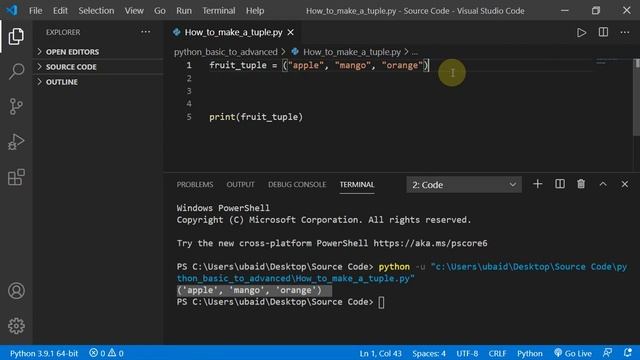Click the terminal output ('apple', 'mango', 'orange')
This screenshot has height=360, width=640.
tap(249, 290)
